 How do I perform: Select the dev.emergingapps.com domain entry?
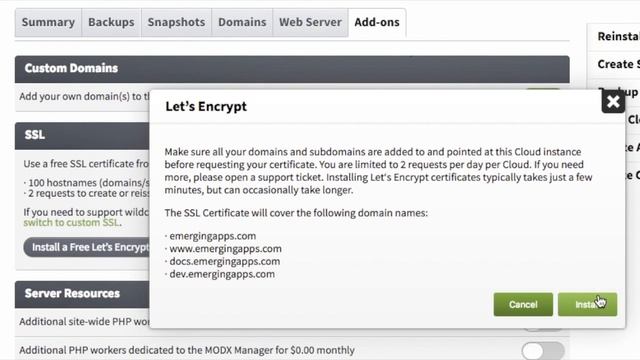(222, 274)
